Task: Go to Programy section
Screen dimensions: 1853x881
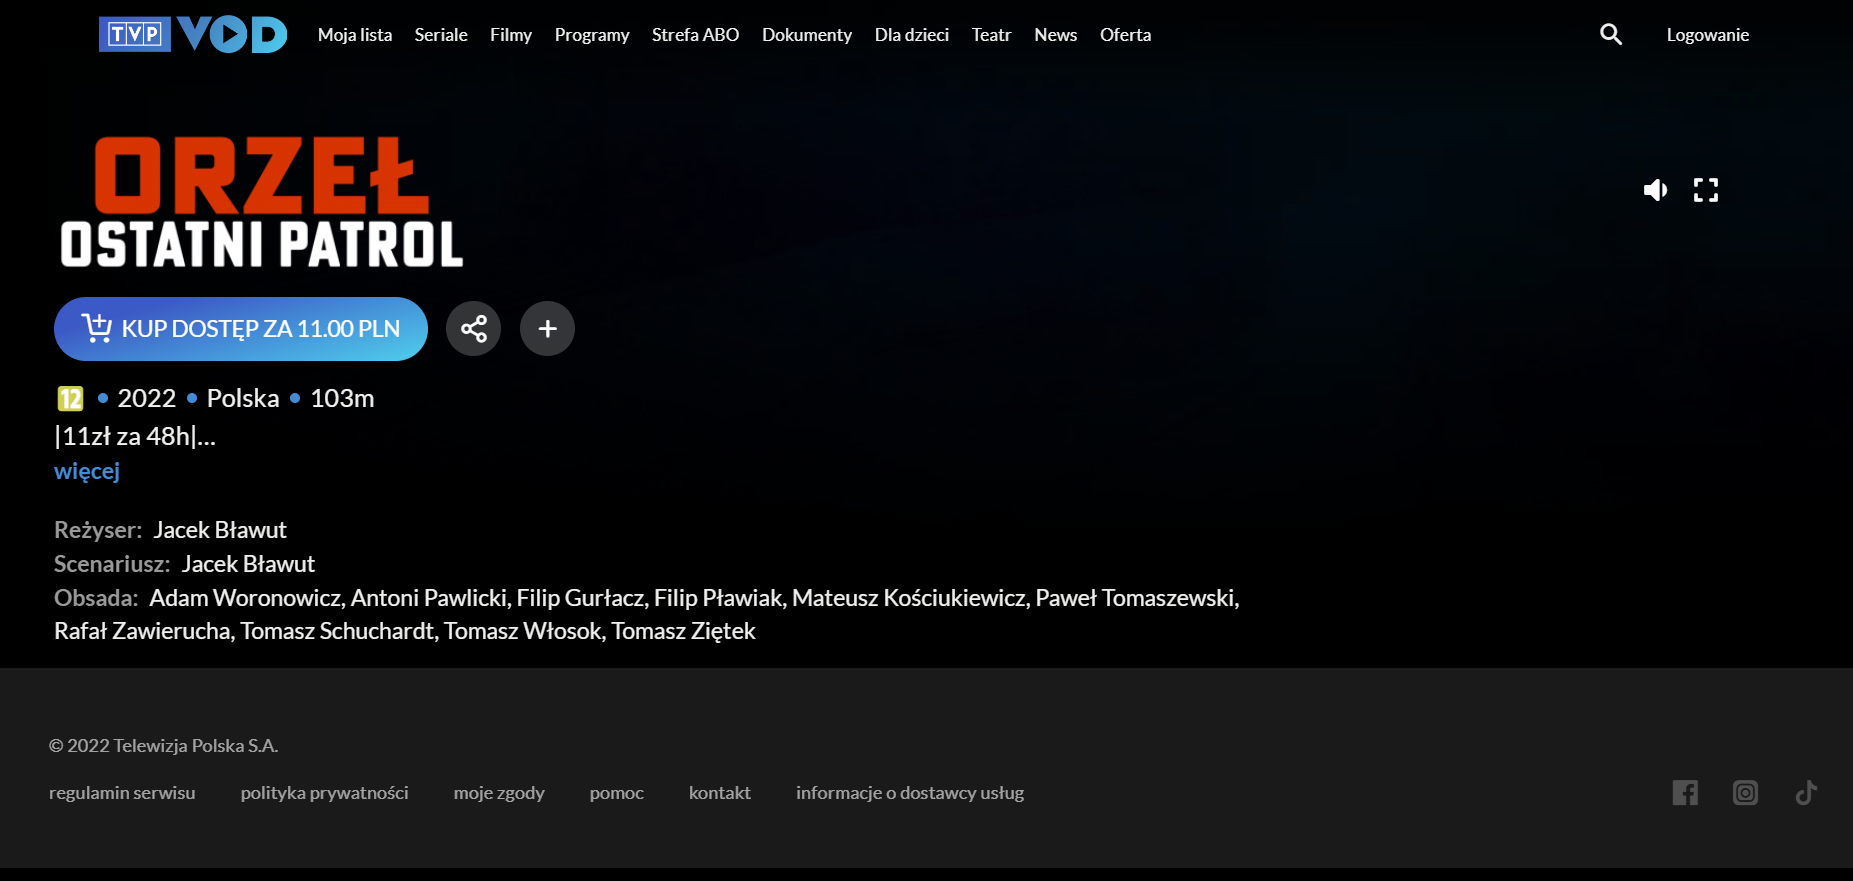Action: (592, 35)
